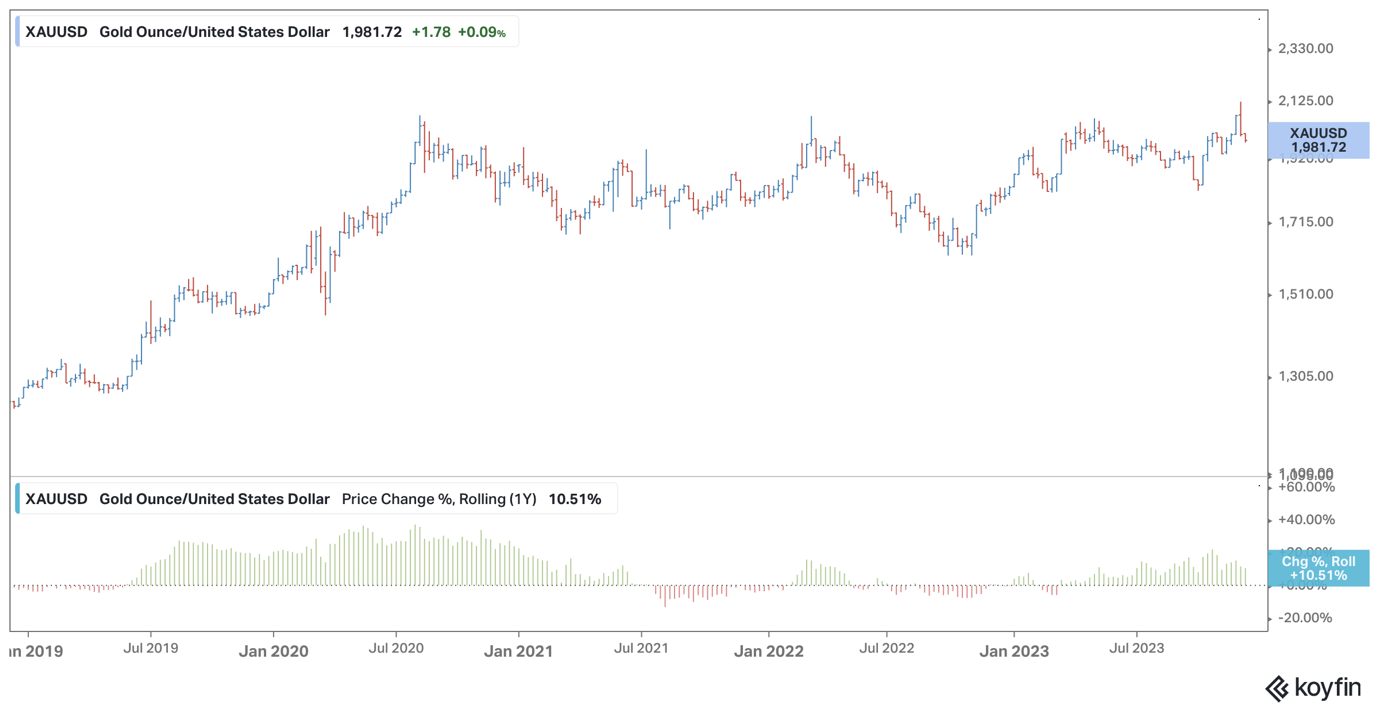Image resolution: width=1379 pixels, height=712 pixels.
Task: Click XAUUSD ticker in the top price legend
Action: [x=56, y=32]
